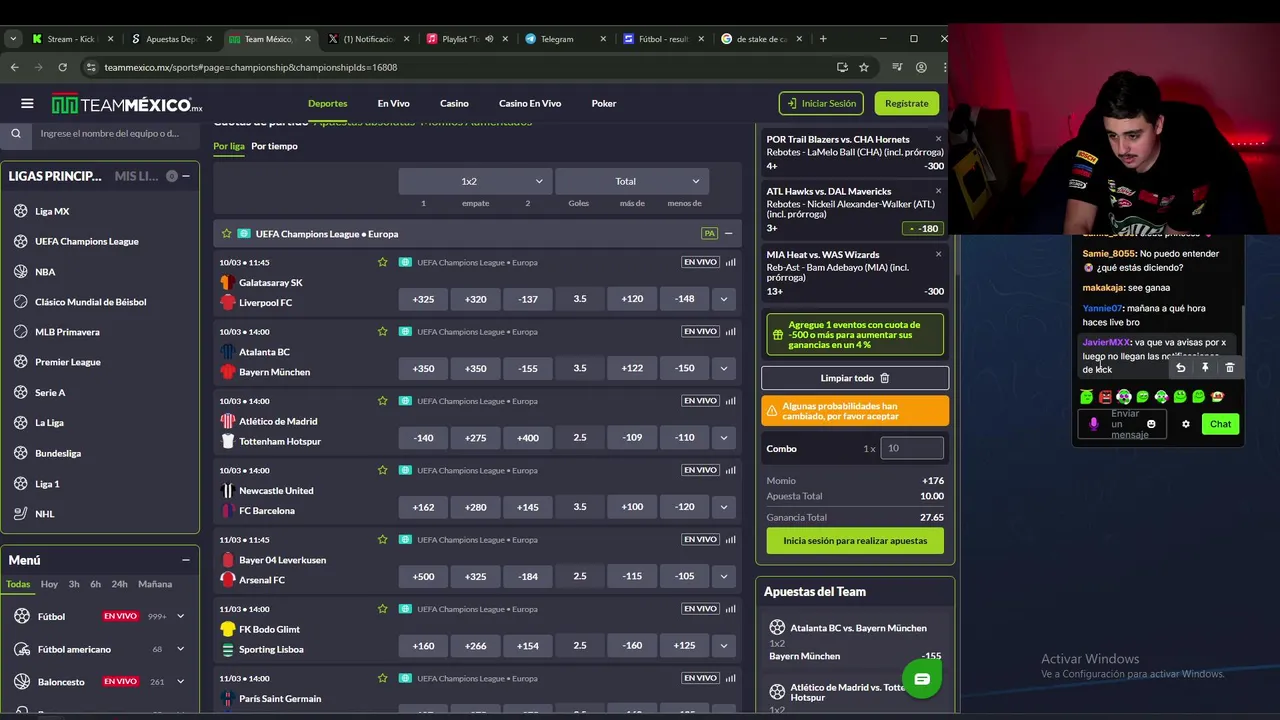
Task: Reply to JavierMXX chat message
Action: coord(1180,368)
